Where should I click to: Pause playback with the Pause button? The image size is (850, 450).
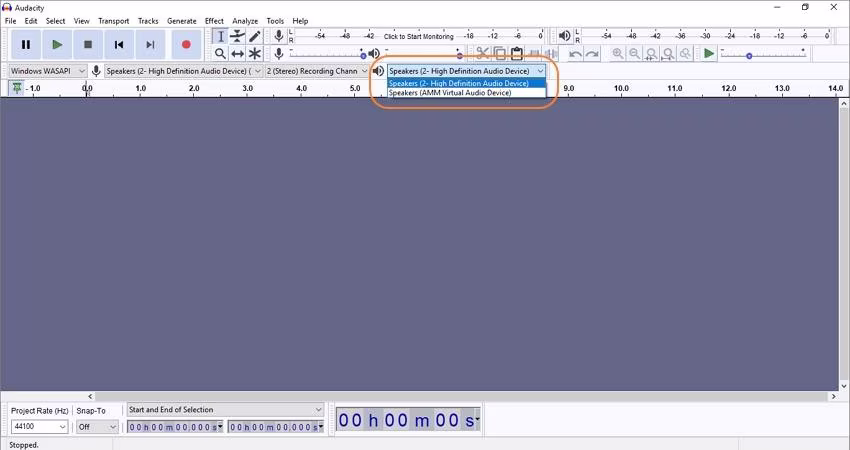pos(25,44)
